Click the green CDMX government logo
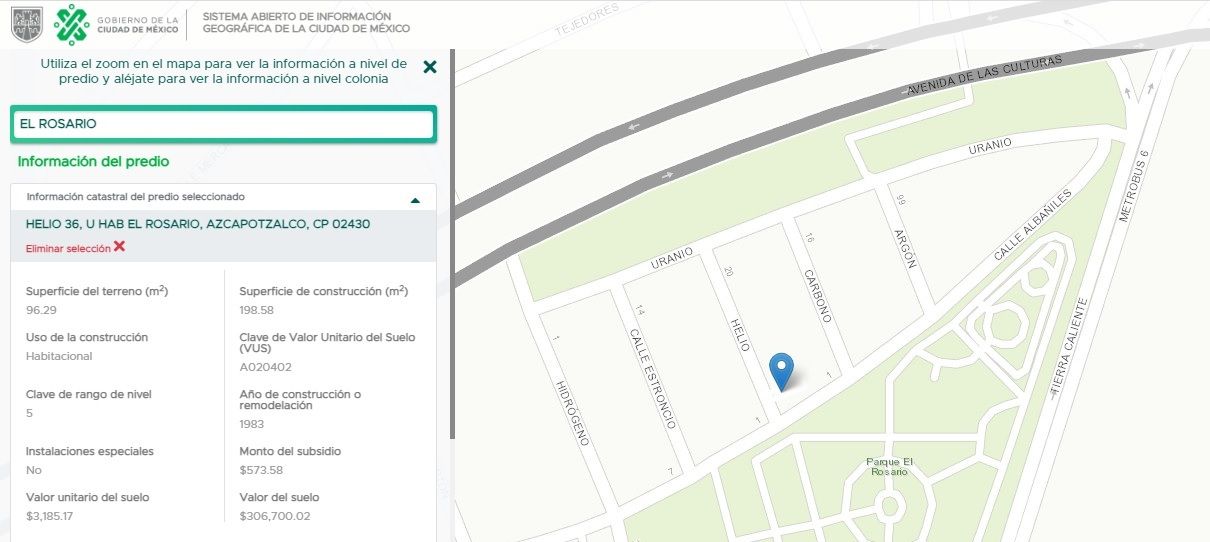 (71, 24)
